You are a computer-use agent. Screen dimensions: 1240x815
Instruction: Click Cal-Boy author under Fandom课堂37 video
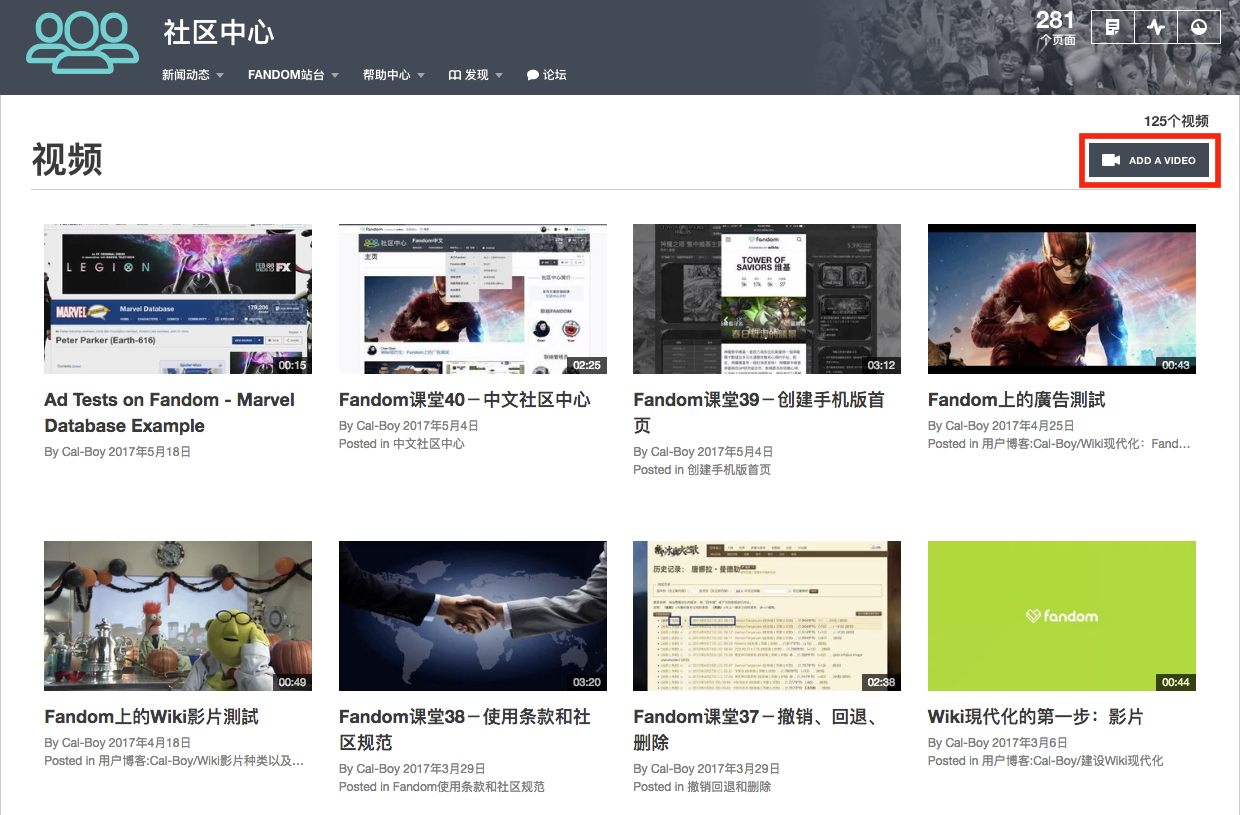(x=672, y=769)
